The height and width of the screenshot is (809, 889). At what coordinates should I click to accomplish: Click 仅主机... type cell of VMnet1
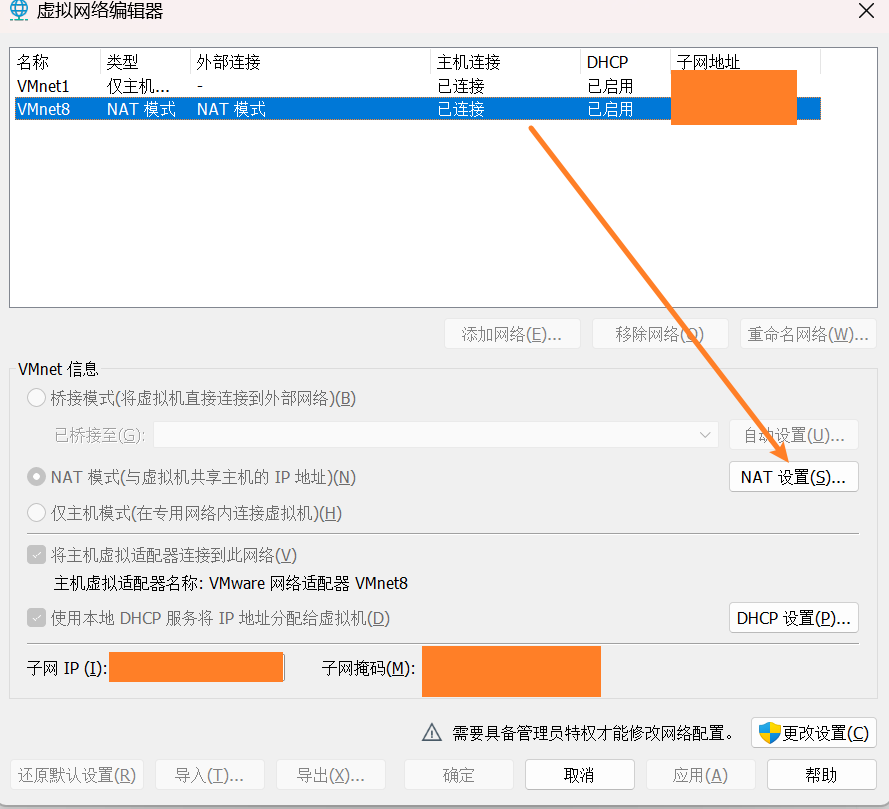138,86
